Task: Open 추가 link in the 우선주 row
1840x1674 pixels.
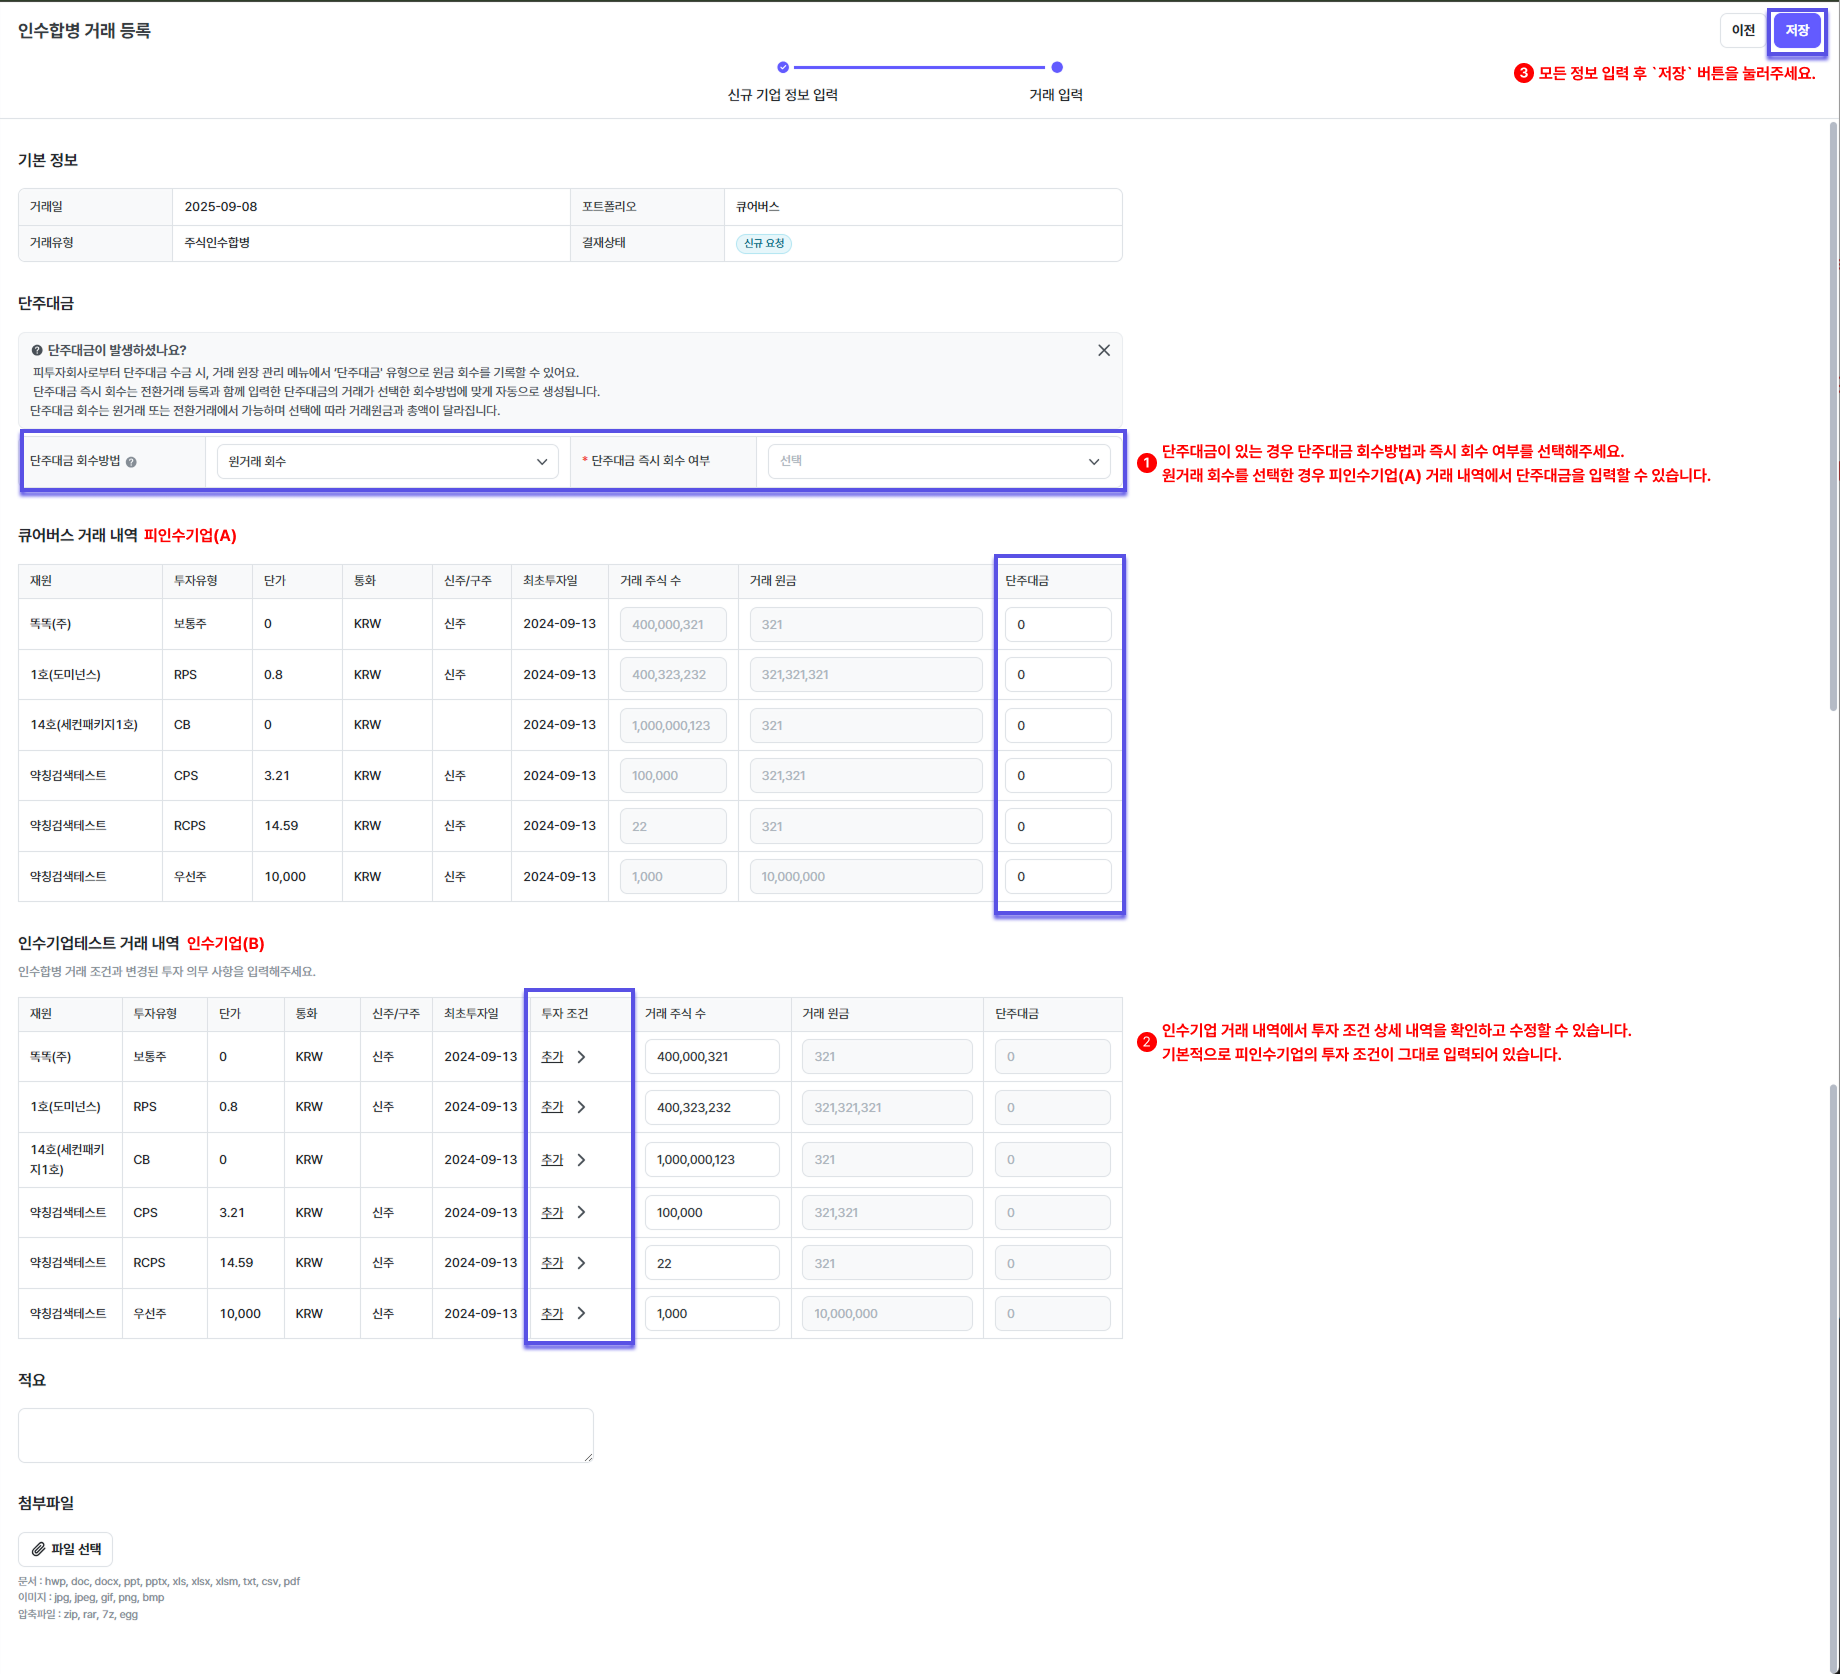Action: pos(552,1313)
